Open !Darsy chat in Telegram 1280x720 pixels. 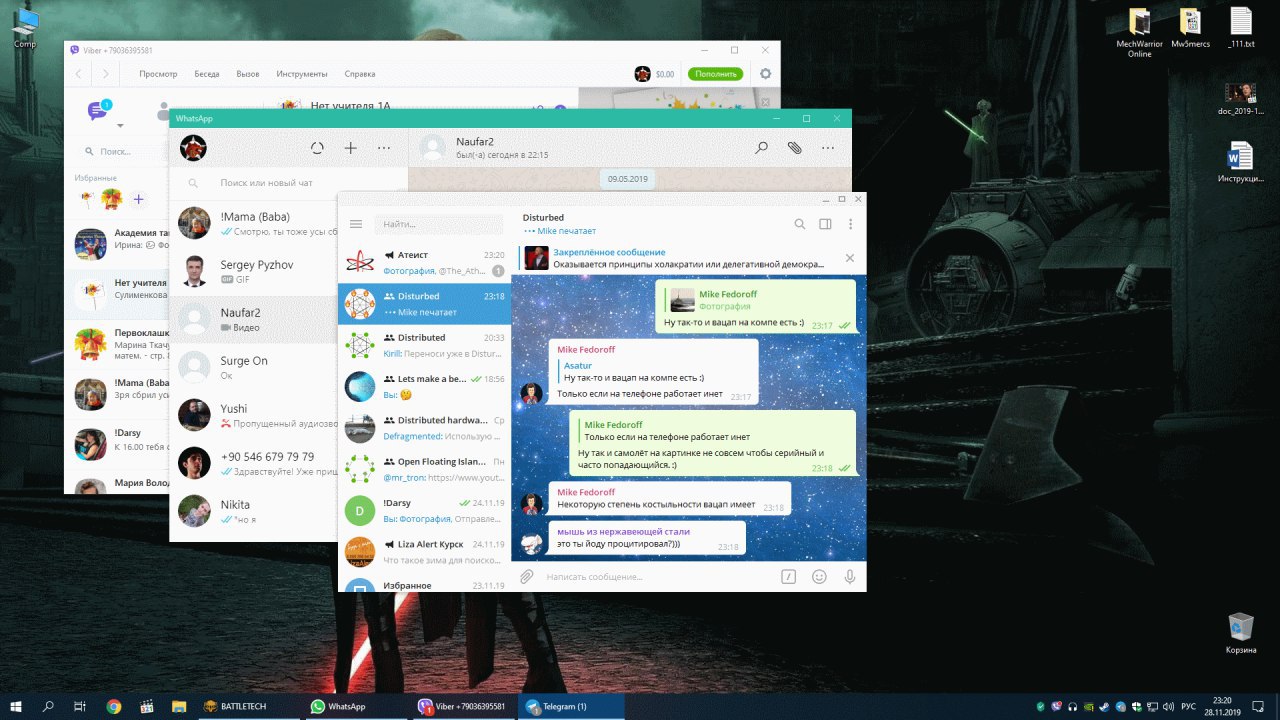(424, 510)
